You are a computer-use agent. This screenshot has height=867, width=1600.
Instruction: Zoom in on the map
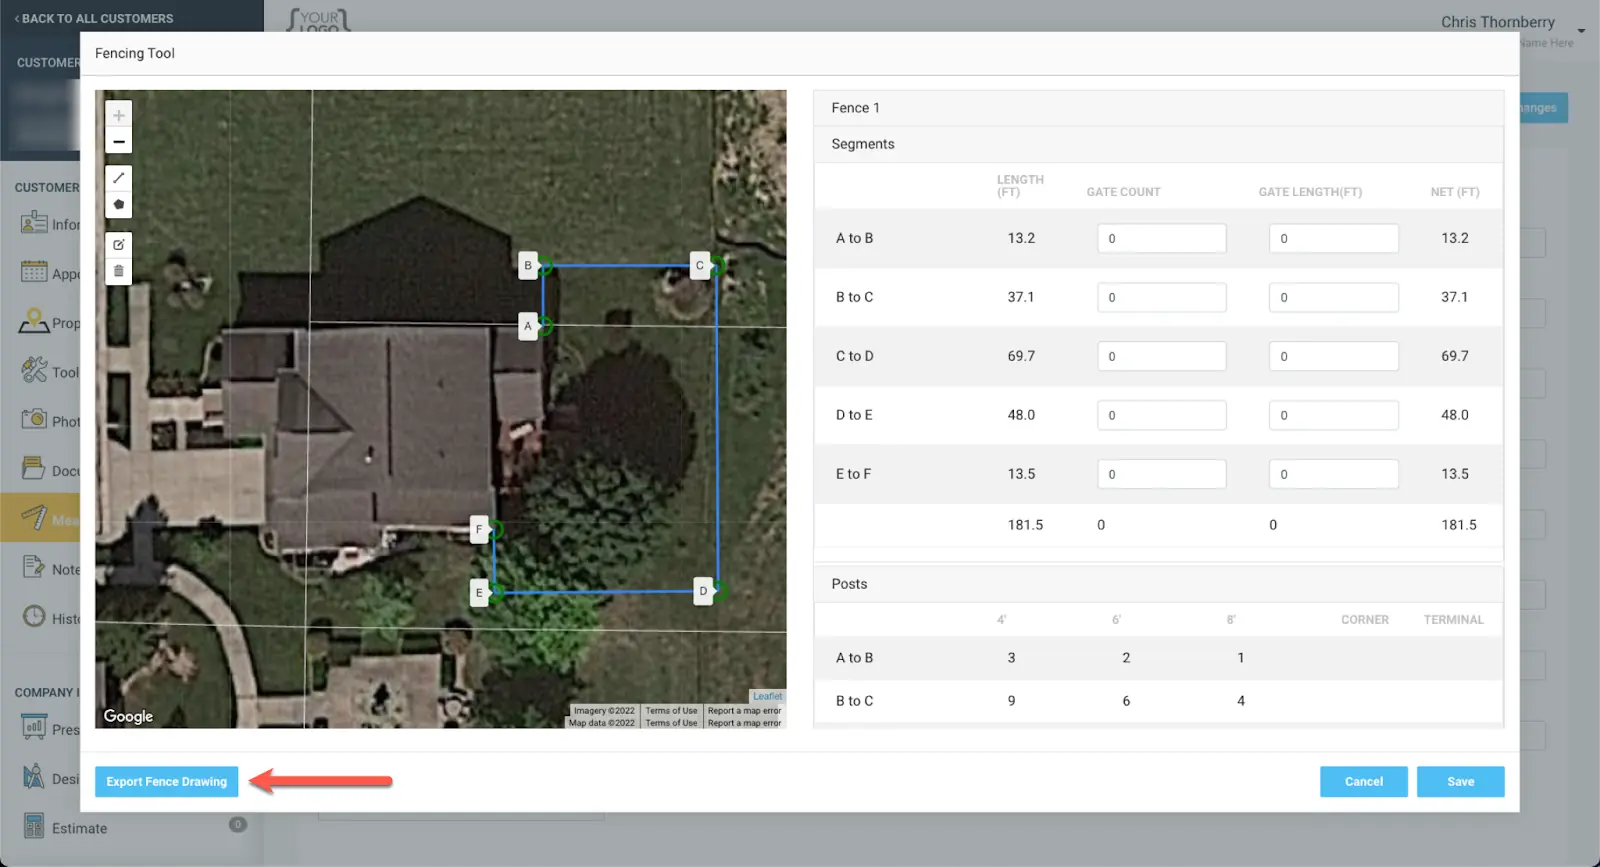tap(118, 116)
